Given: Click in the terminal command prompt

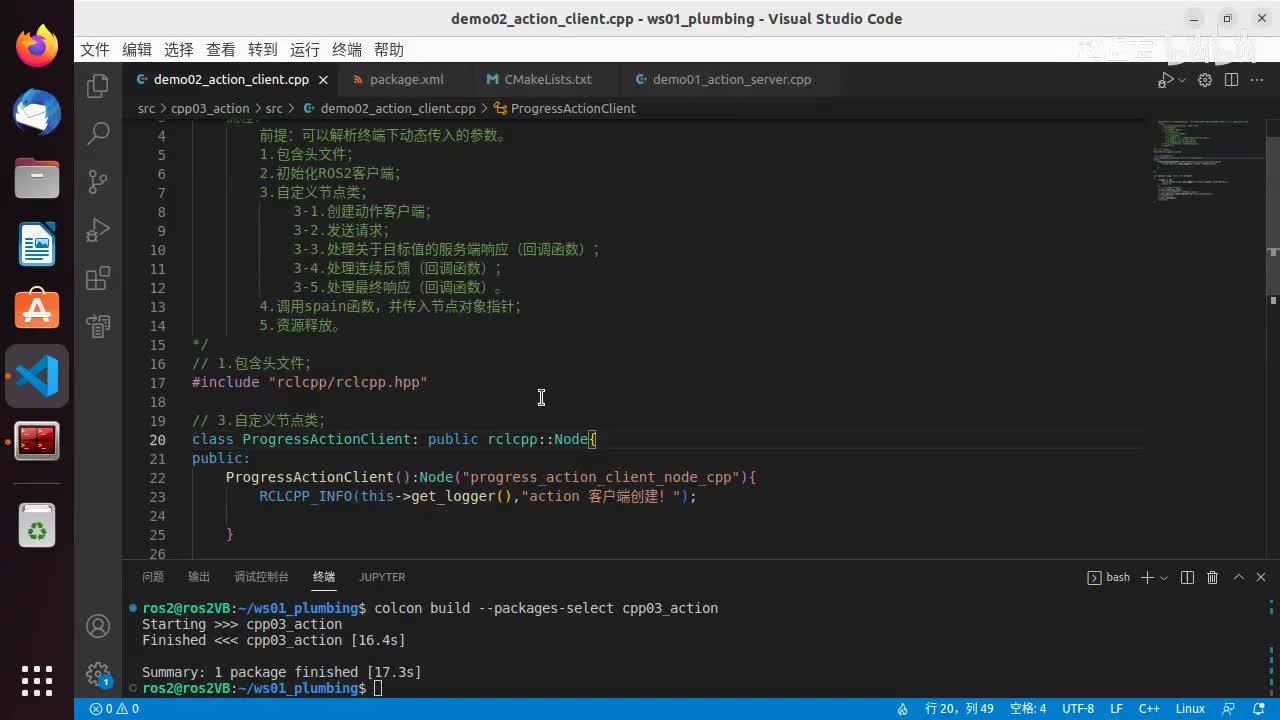Looking at the screenshot, I should (x=378, y=688).
